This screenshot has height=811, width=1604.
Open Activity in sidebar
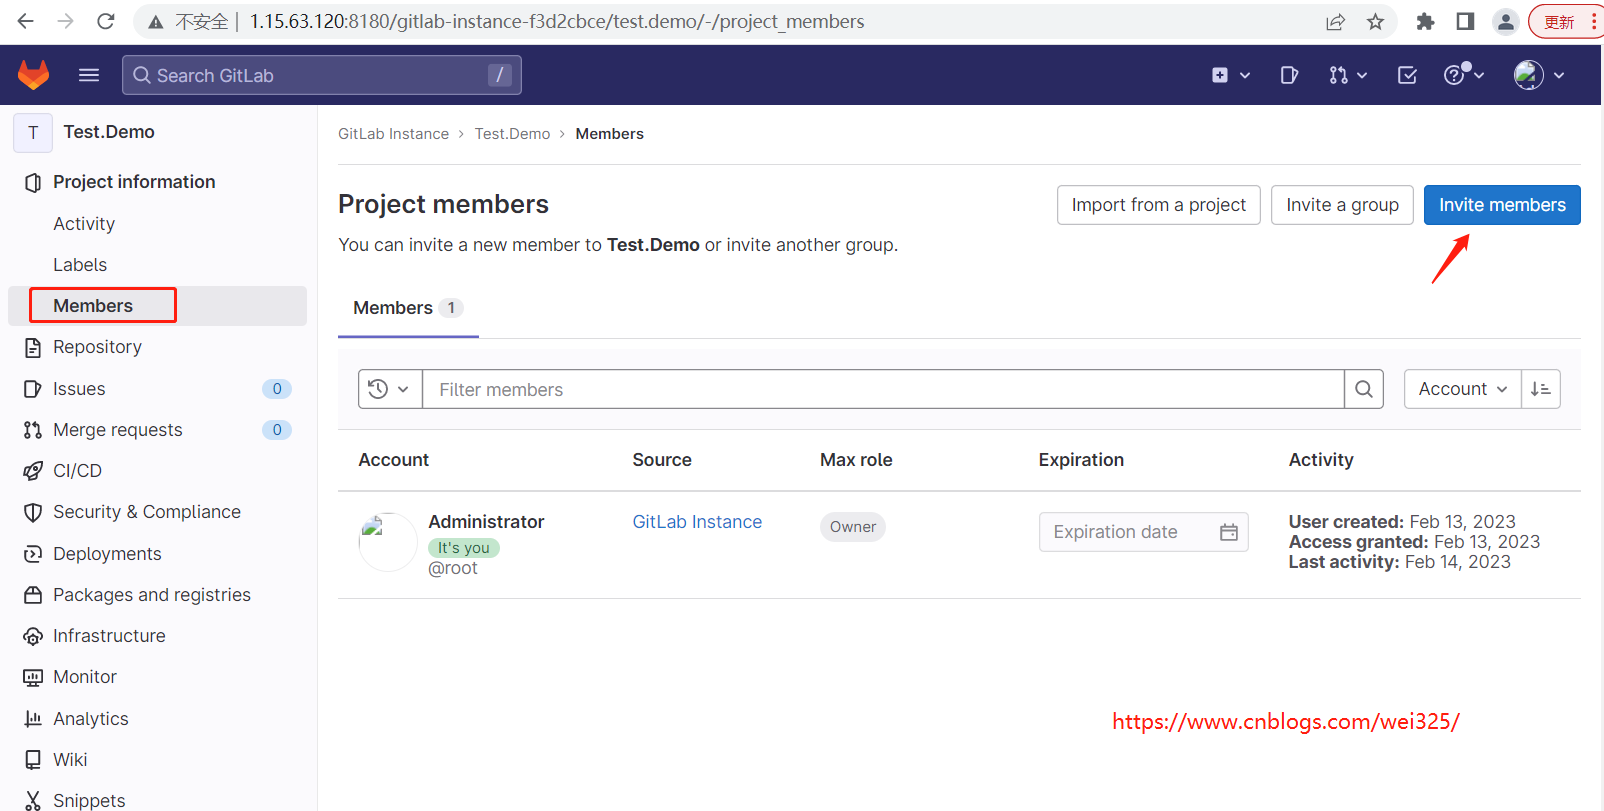(84, 224)
